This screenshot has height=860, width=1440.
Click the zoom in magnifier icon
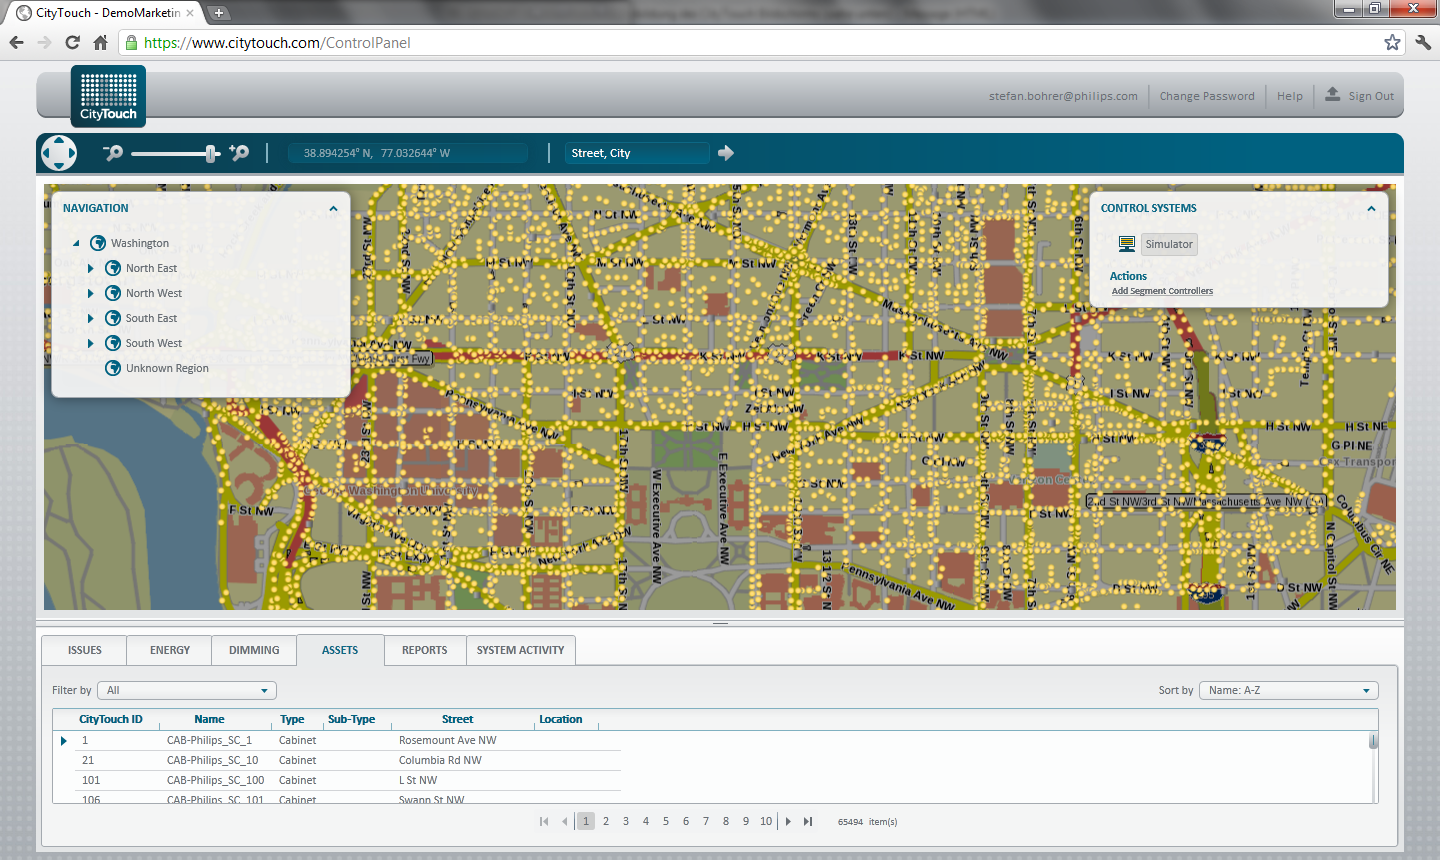click(x=239, y=153)
